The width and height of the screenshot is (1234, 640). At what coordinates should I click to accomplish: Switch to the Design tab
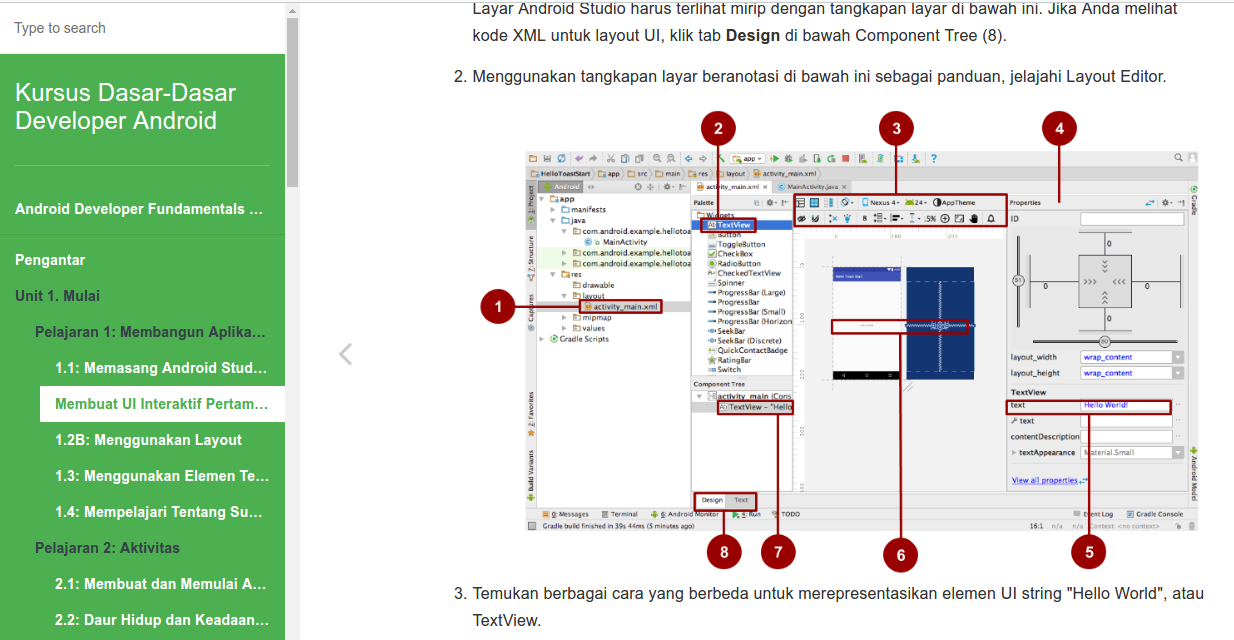point(711,500)
